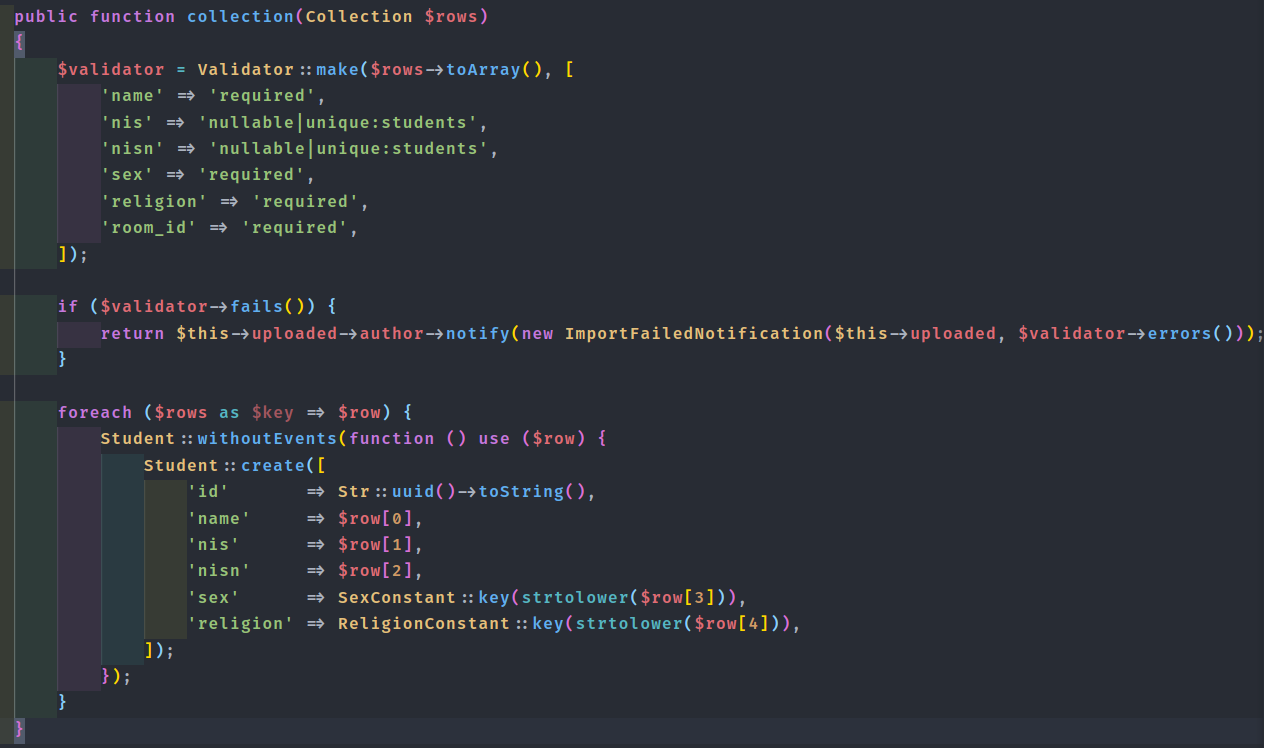
Task: Click the opening brace below the function signature
Action: [x=19, y=43]
